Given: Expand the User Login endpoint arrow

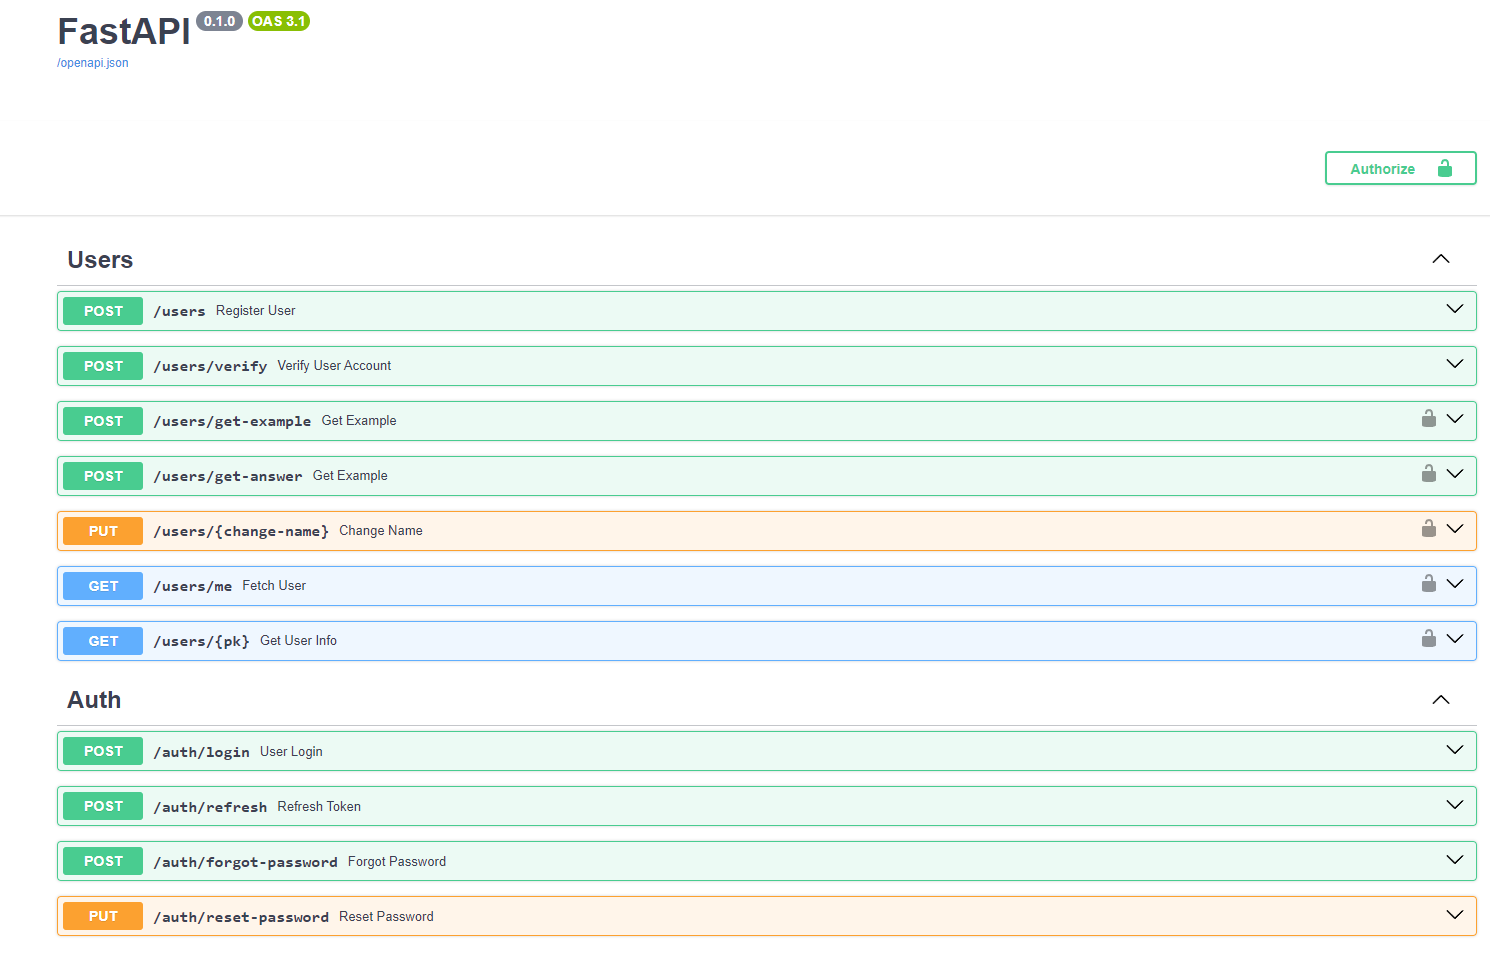Looking at the screenshot, I should click(1455, 750).
